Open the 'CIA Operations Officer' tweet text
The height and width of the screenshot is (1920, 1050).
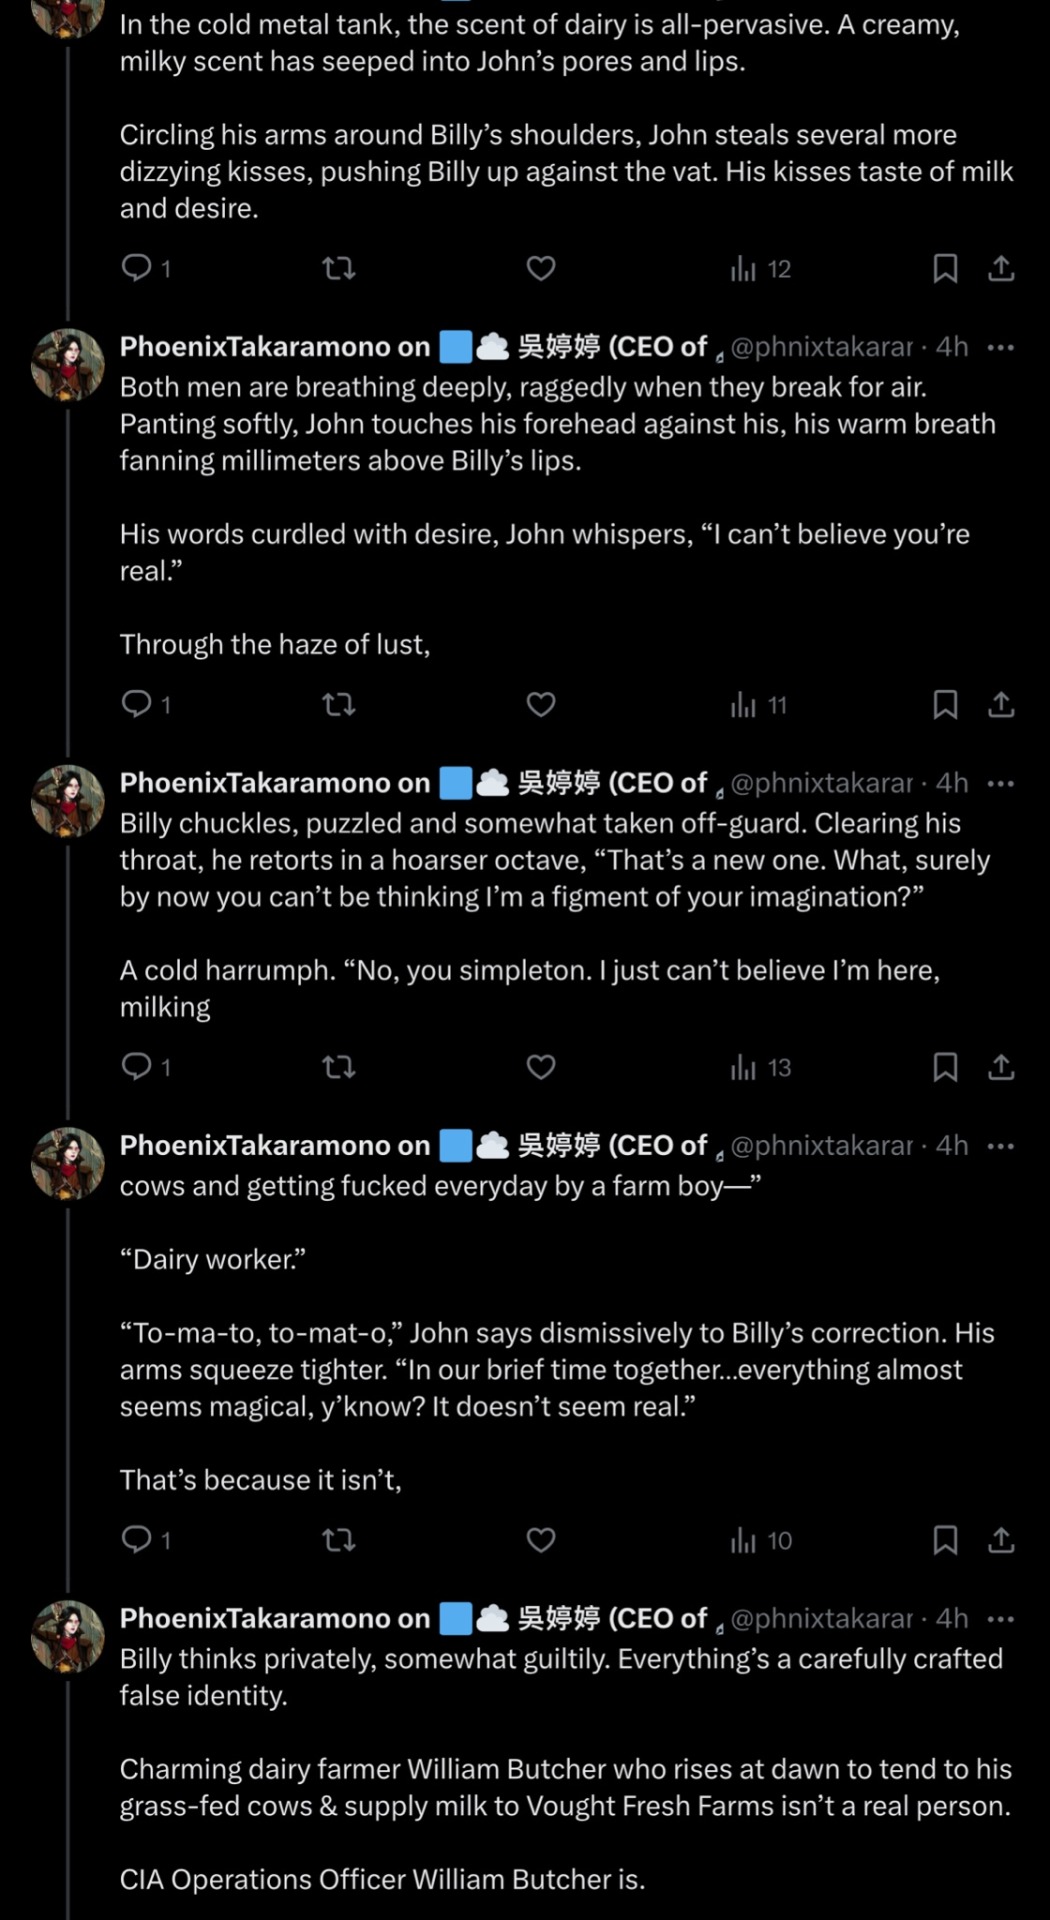point(382,1879)
